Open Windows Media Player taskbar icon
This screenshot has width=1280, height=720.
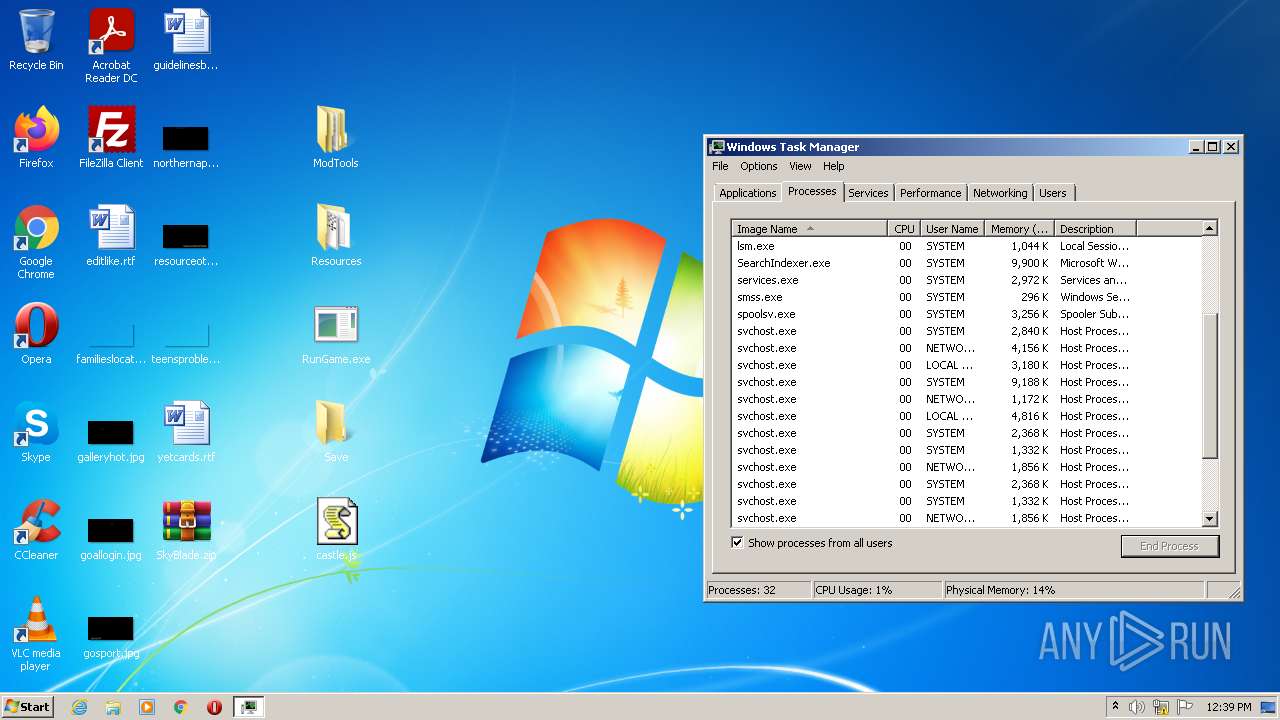tap(147, 707)
